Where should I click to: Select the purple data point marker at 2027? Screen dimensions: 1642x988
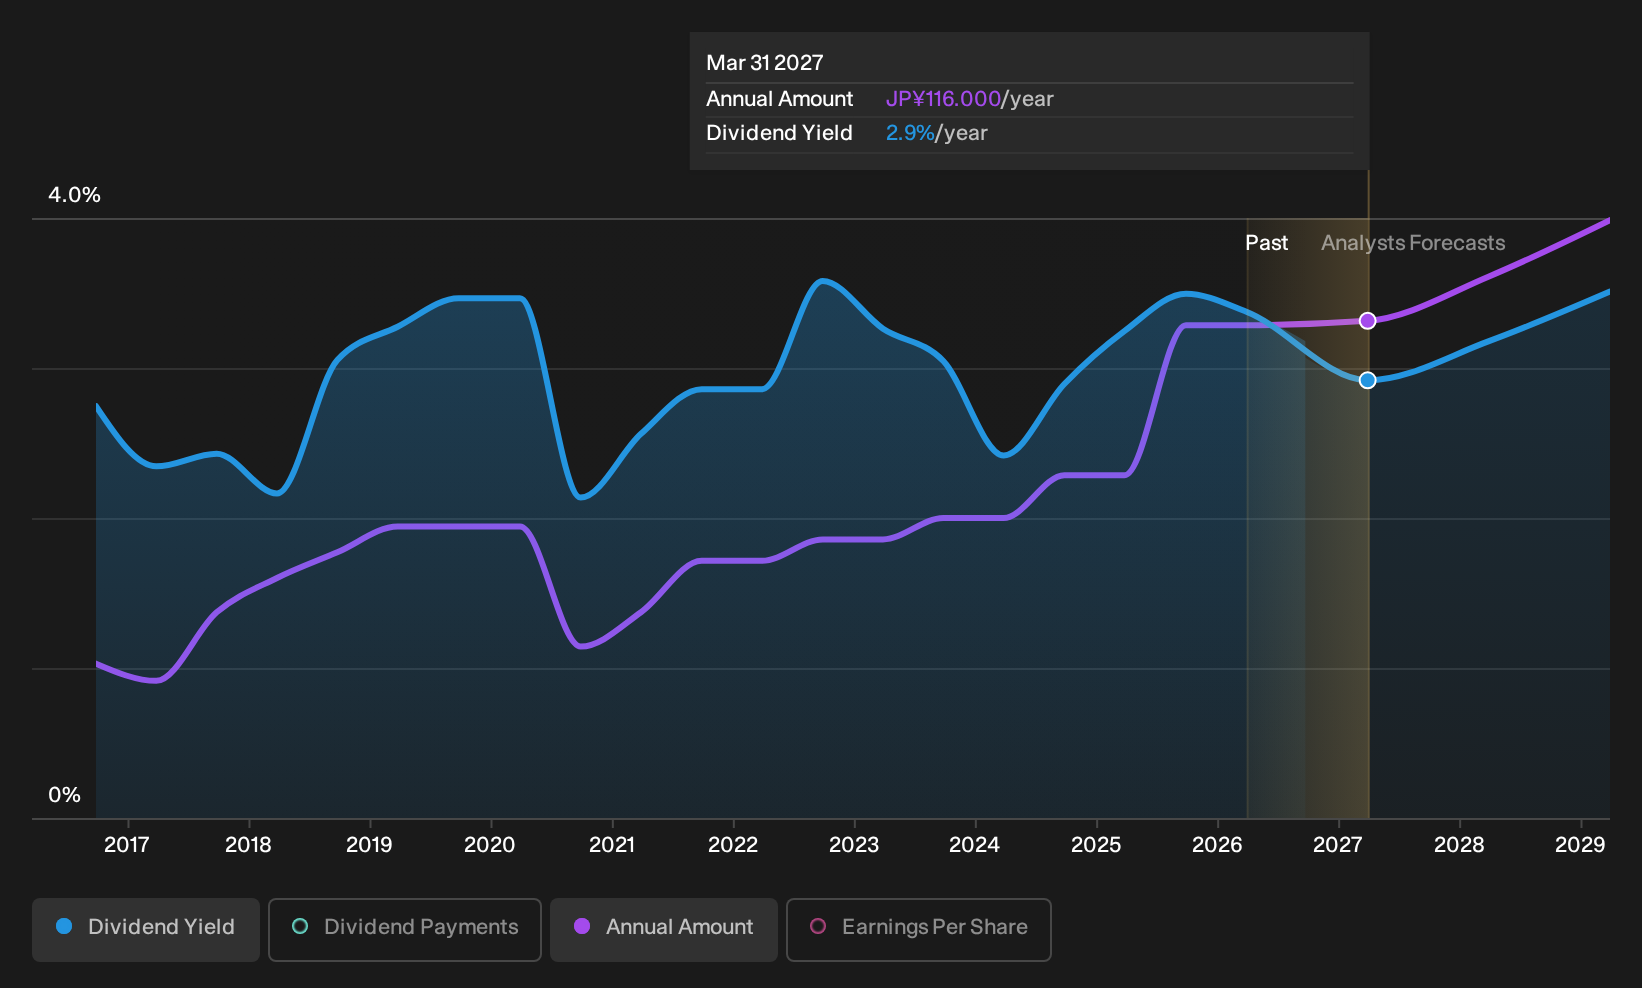pos(1368,321)
